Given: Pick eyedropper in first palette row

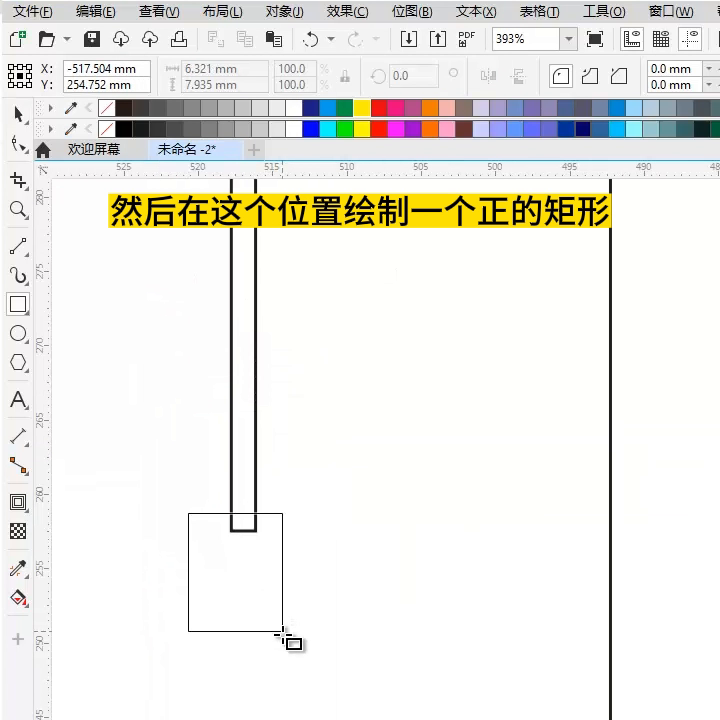Looking at the screenshot, I should pos(71,108).
